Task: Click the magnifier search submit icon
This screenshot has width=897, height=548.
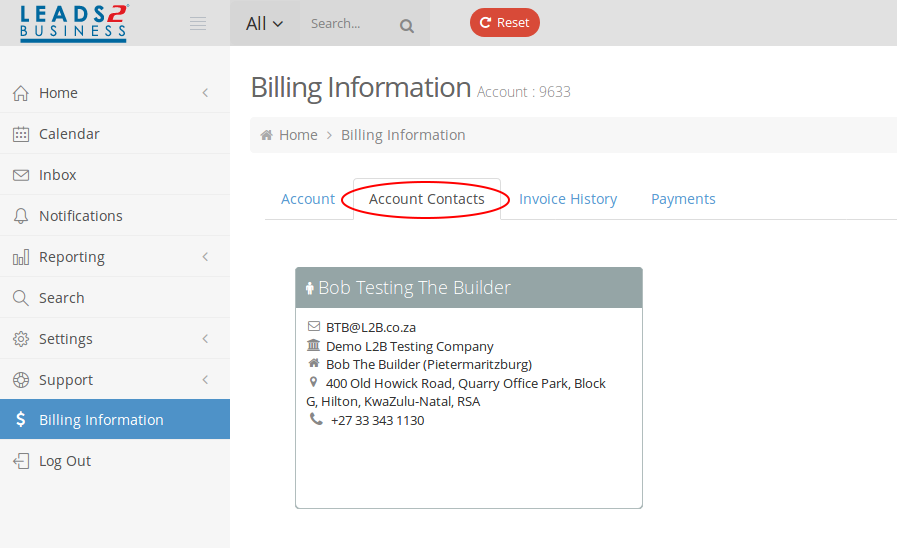Action: point(407,26)
